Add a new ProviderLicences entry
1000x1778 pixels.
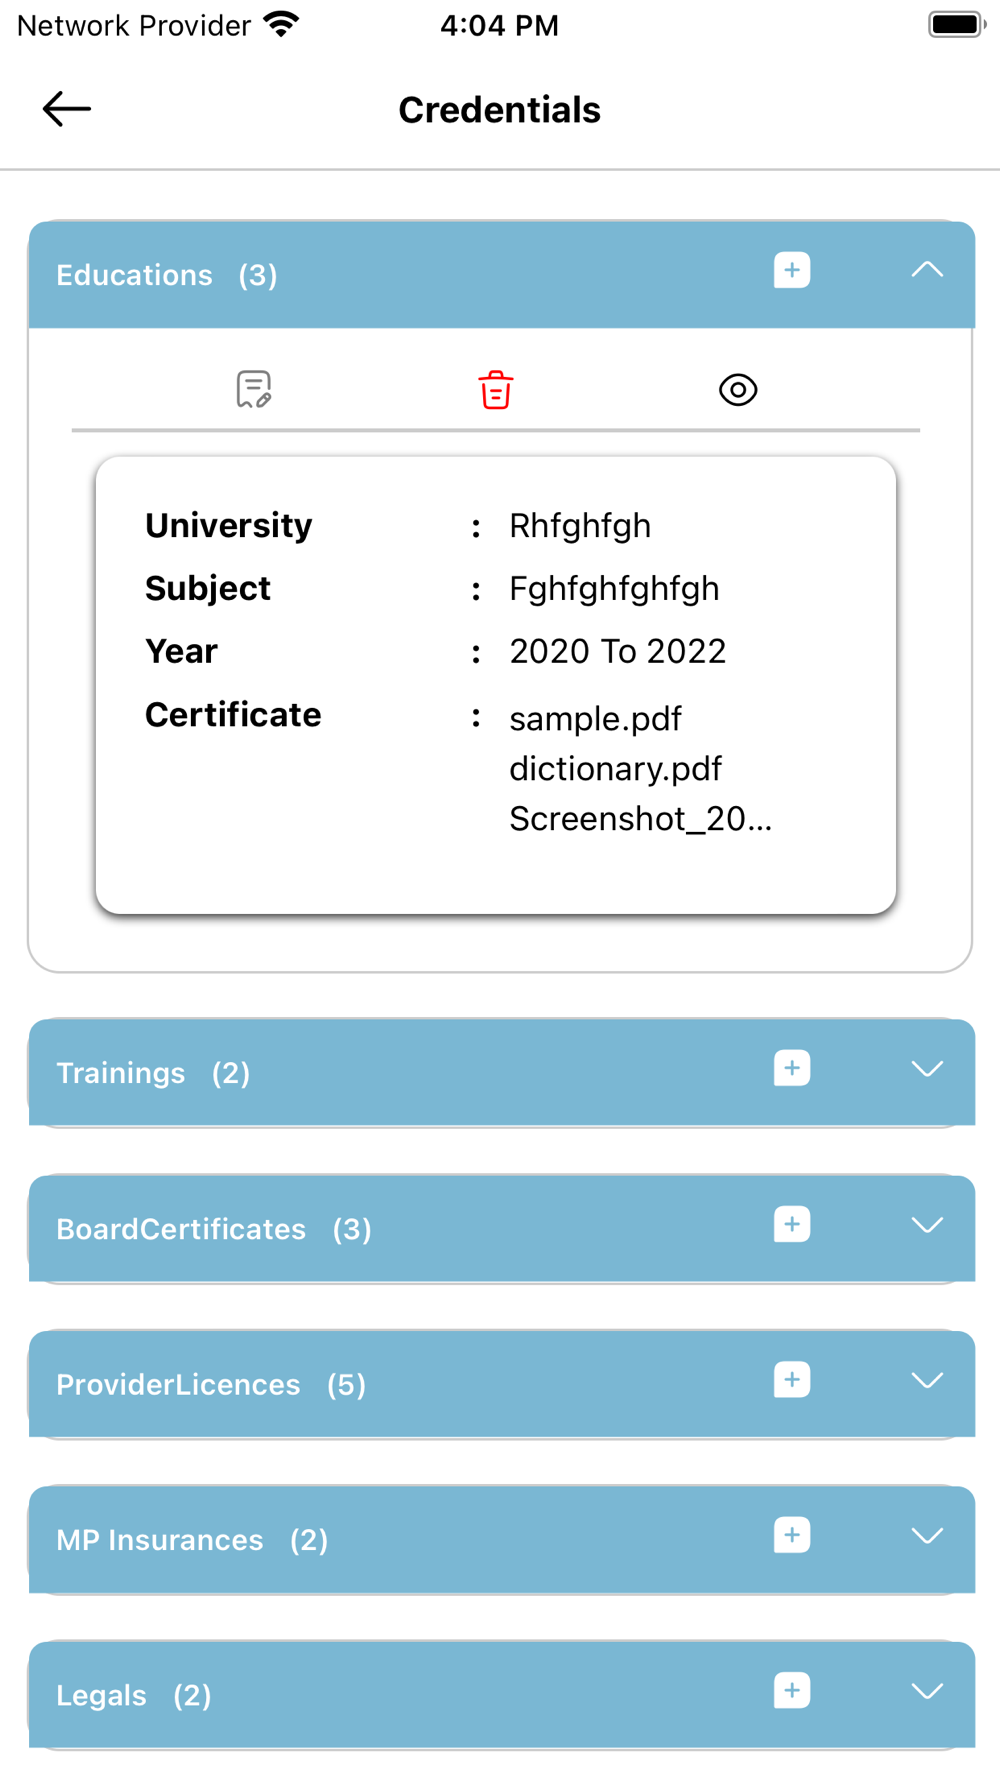[791, 1380]
